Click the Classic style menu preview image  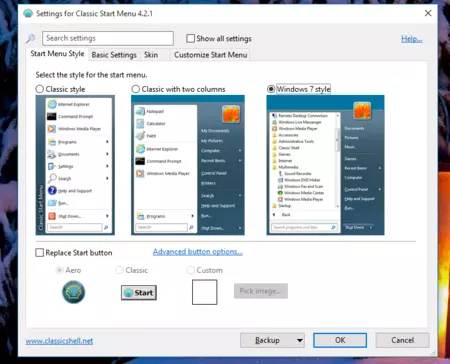click(75, 165)
